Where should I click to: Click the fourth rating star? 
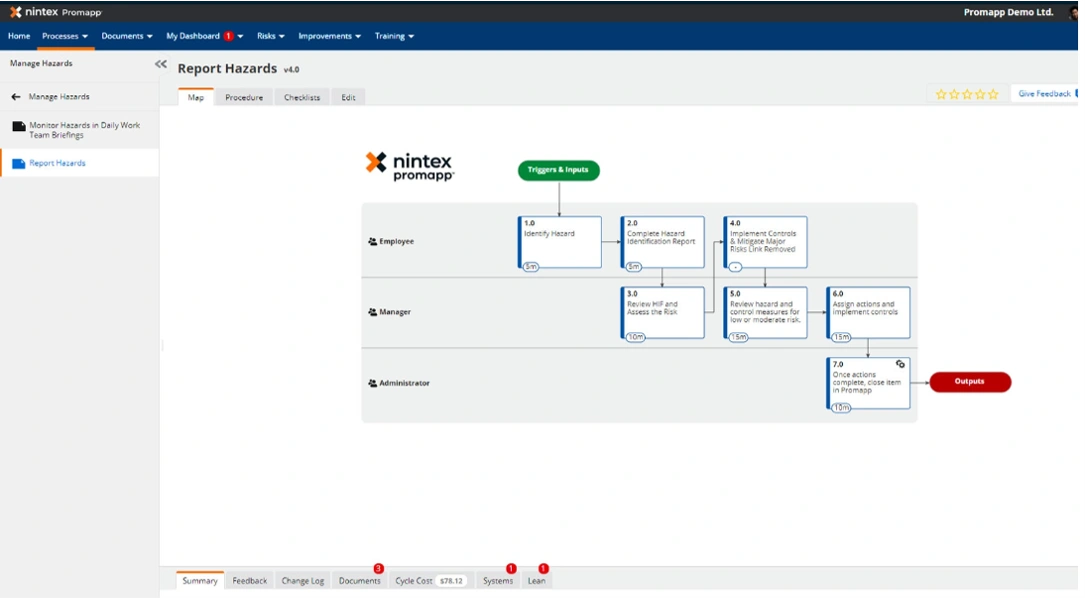point(980,94)
